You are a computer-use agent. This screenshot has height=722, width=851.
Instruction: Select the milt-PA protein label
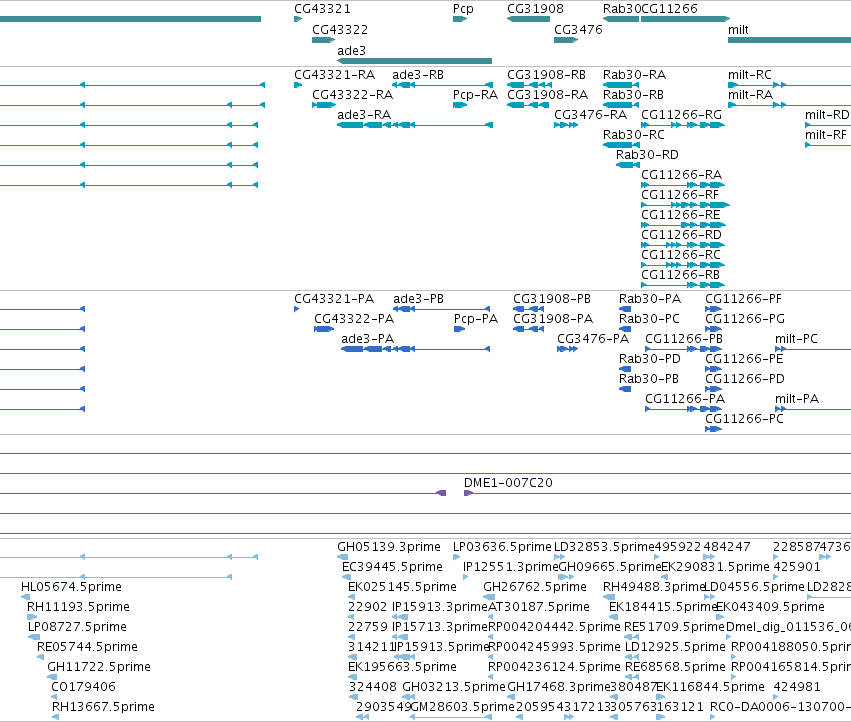click(797, 399)
